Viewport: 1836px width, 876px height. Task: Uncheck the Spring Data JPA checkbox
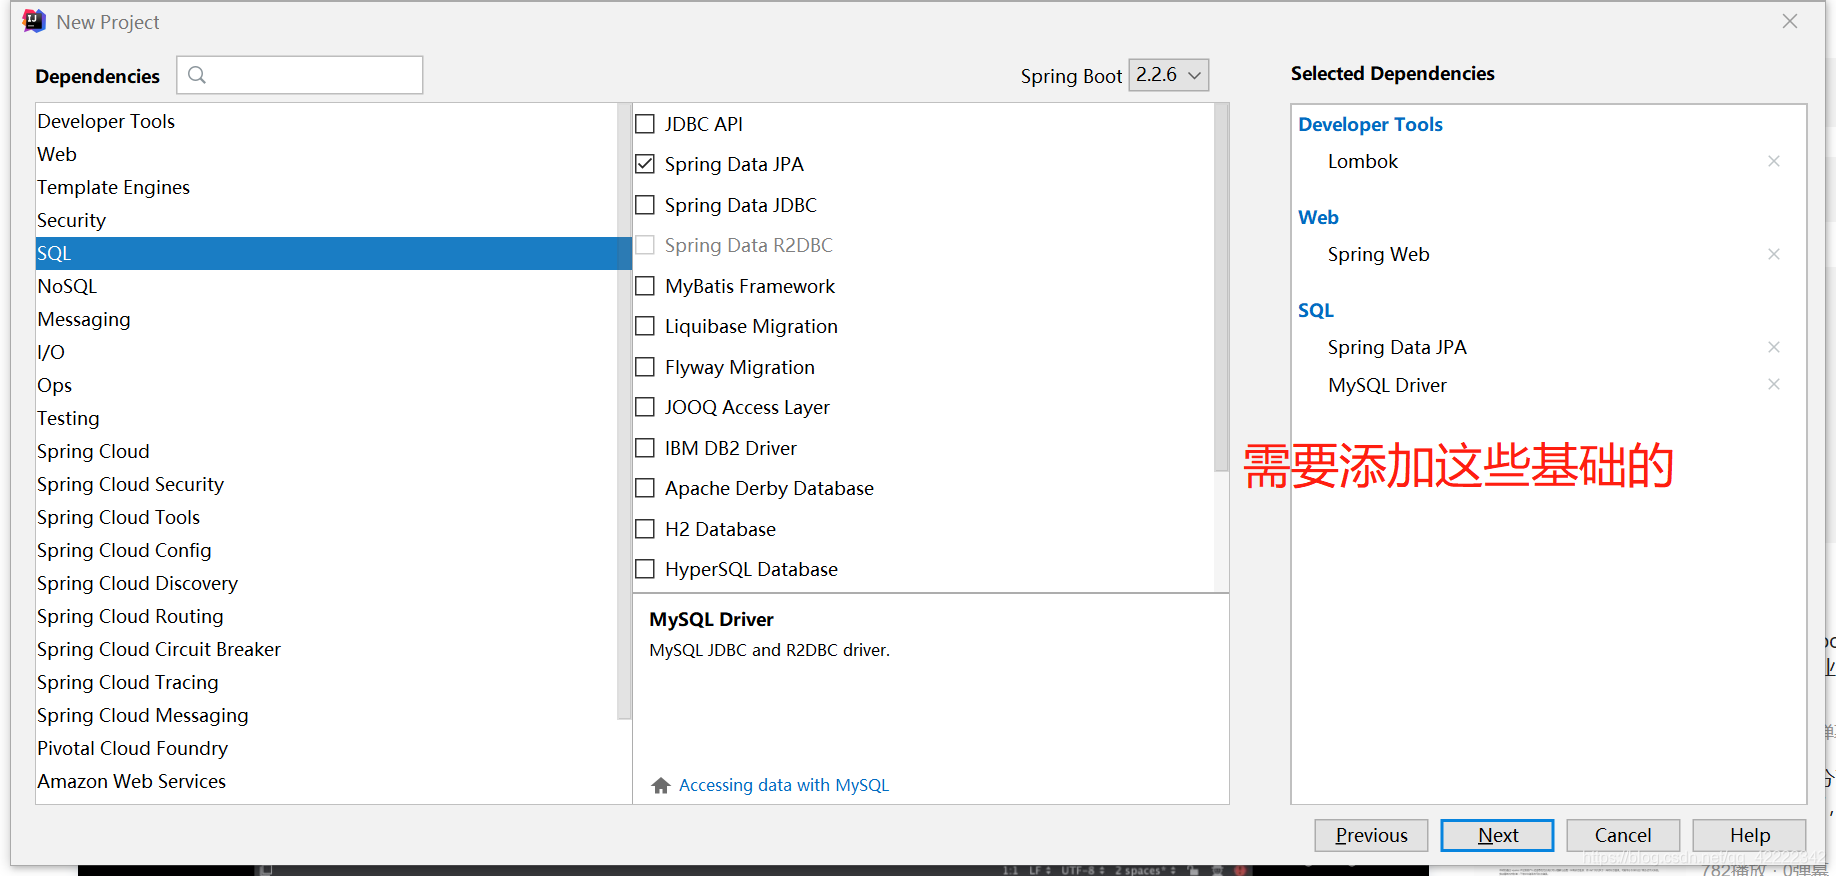click(645, 164)
